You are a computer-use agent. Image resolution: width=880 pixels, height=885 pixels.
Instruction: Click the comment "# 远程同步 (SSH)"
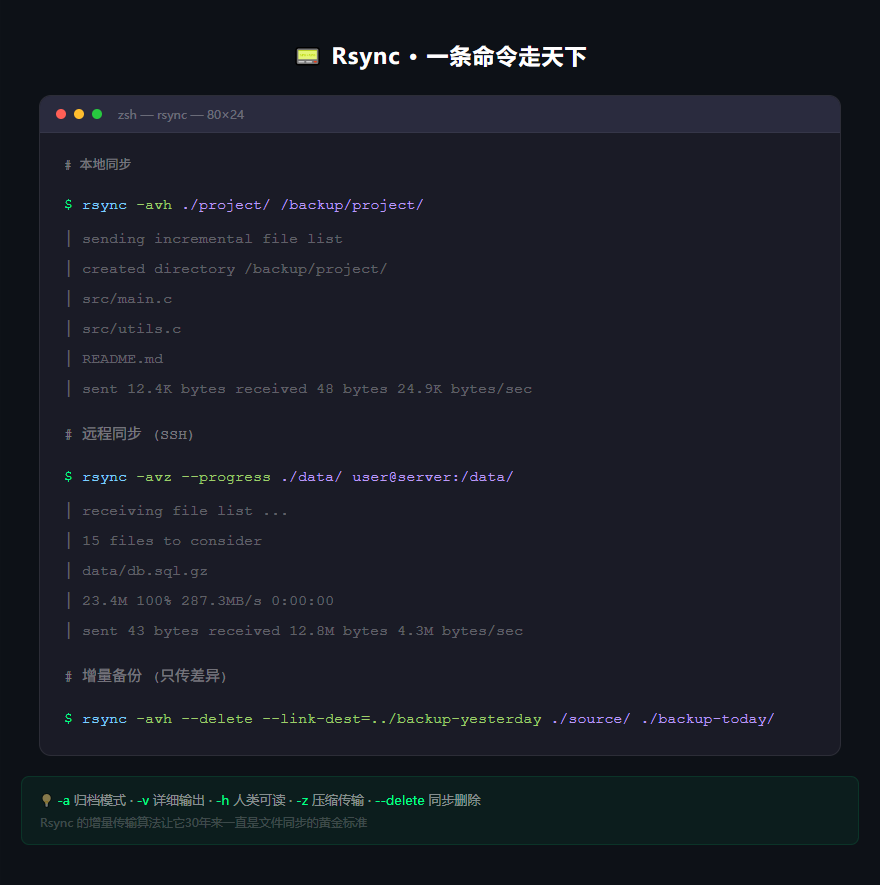coord(129,434)
